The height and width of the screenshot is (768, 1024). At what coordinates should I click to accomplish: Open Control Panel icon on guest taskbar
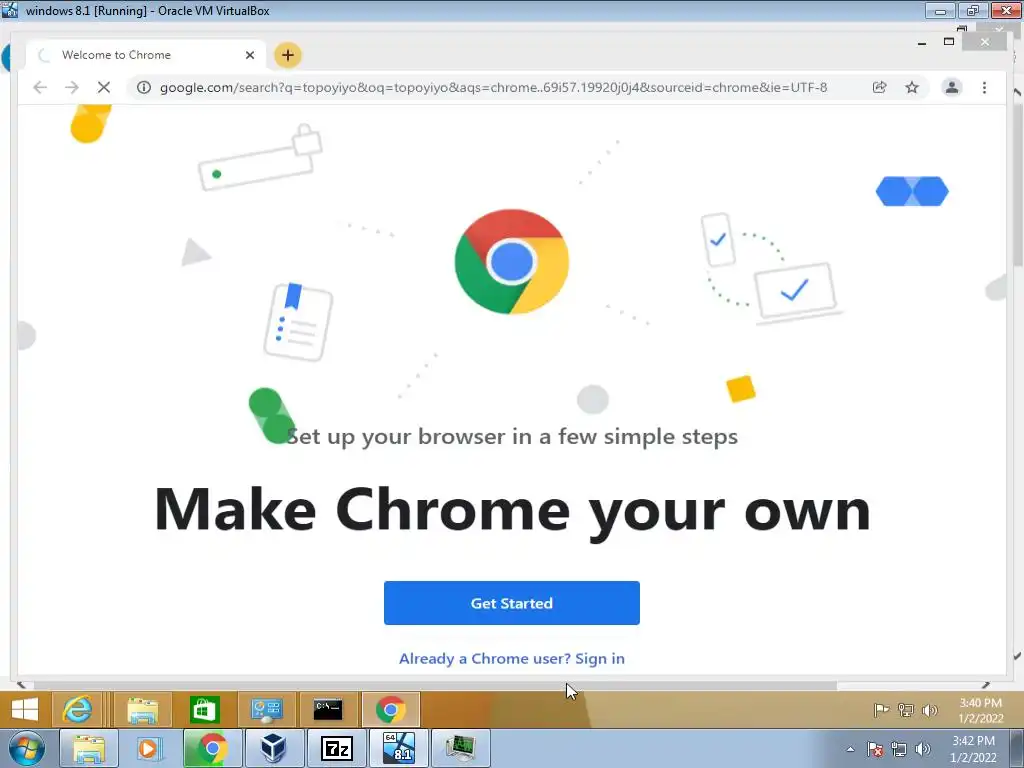pyautogui.click(x=266, y=709)
